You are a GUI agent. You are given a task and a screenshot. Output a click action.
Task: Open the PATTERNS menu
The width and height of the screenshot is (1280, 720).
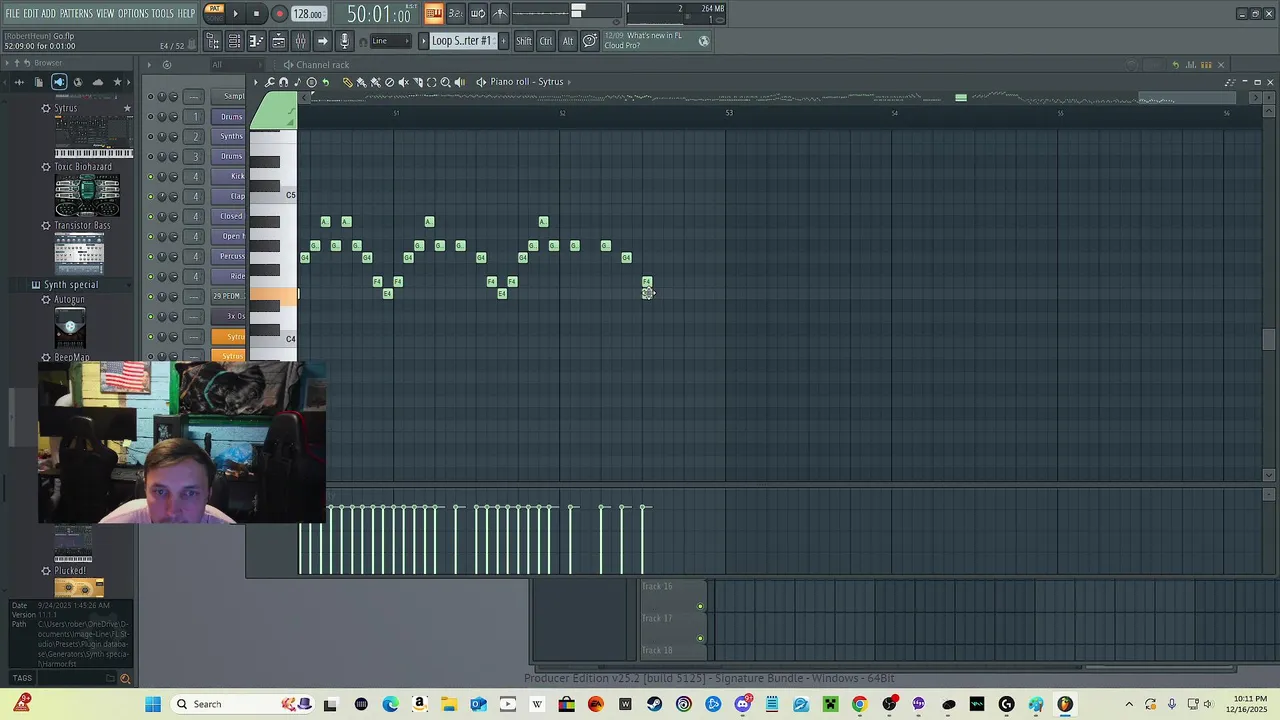pos(76,13)
